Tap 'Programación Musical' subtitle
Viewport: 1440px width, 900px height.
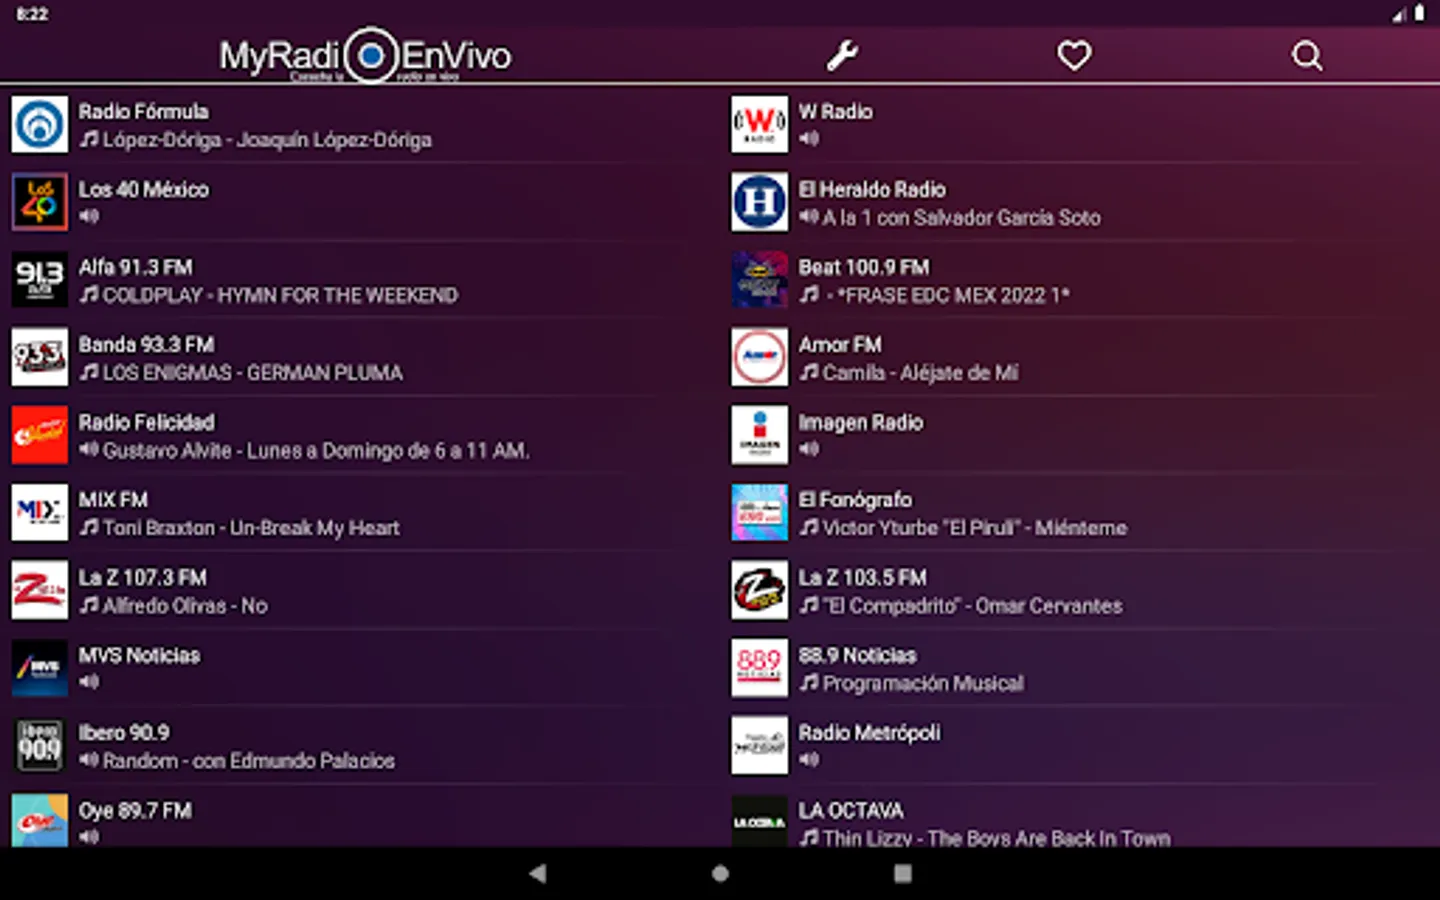[923, 684]
